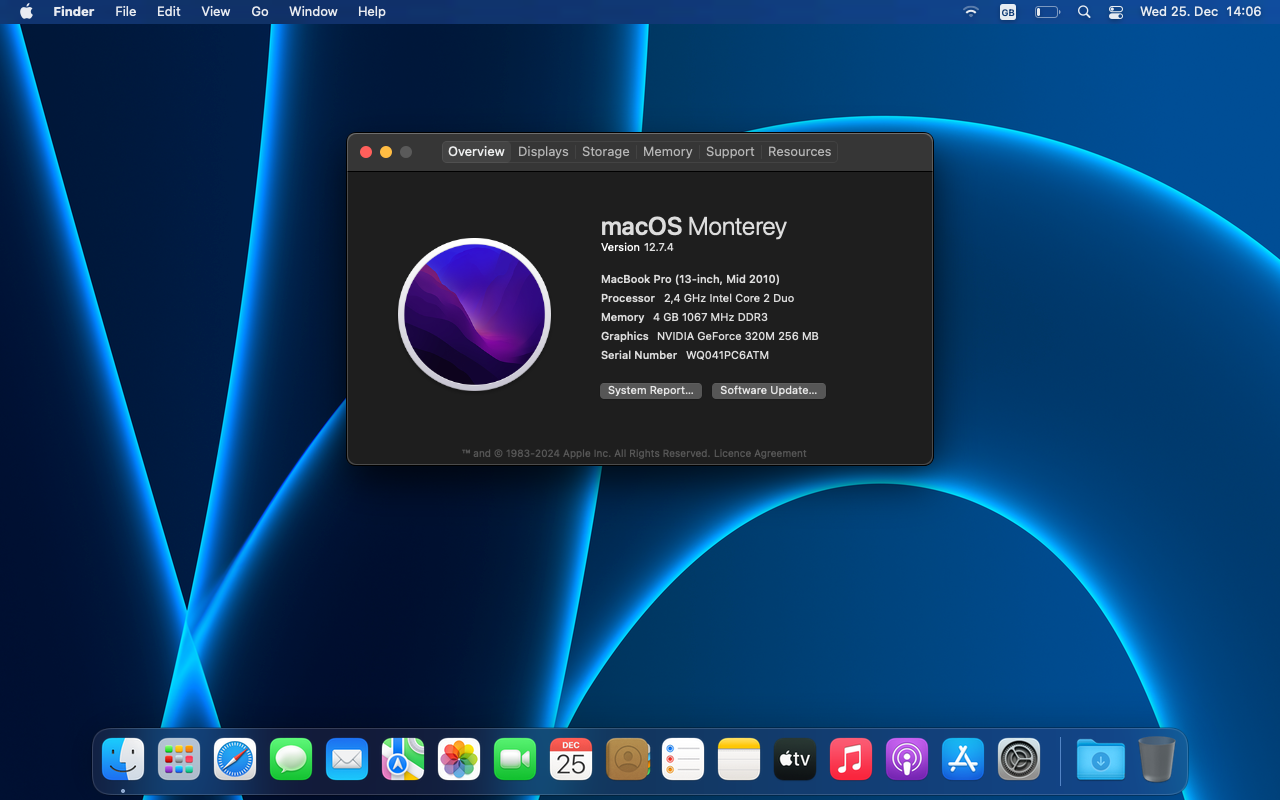Launch Reminders from the Dock
The image size is (1280, 800).
pos(683,760)
